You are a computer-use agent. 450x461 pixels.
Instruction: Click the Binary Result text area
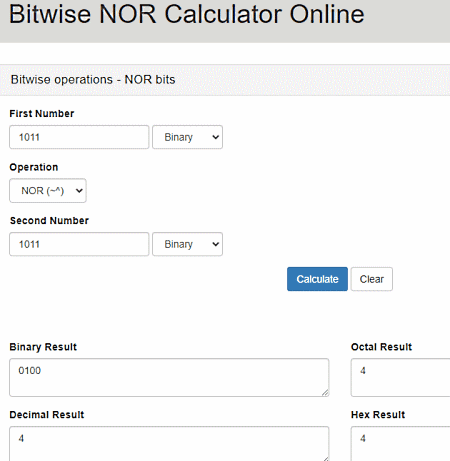pyautogui.click(x=169, y=377)
